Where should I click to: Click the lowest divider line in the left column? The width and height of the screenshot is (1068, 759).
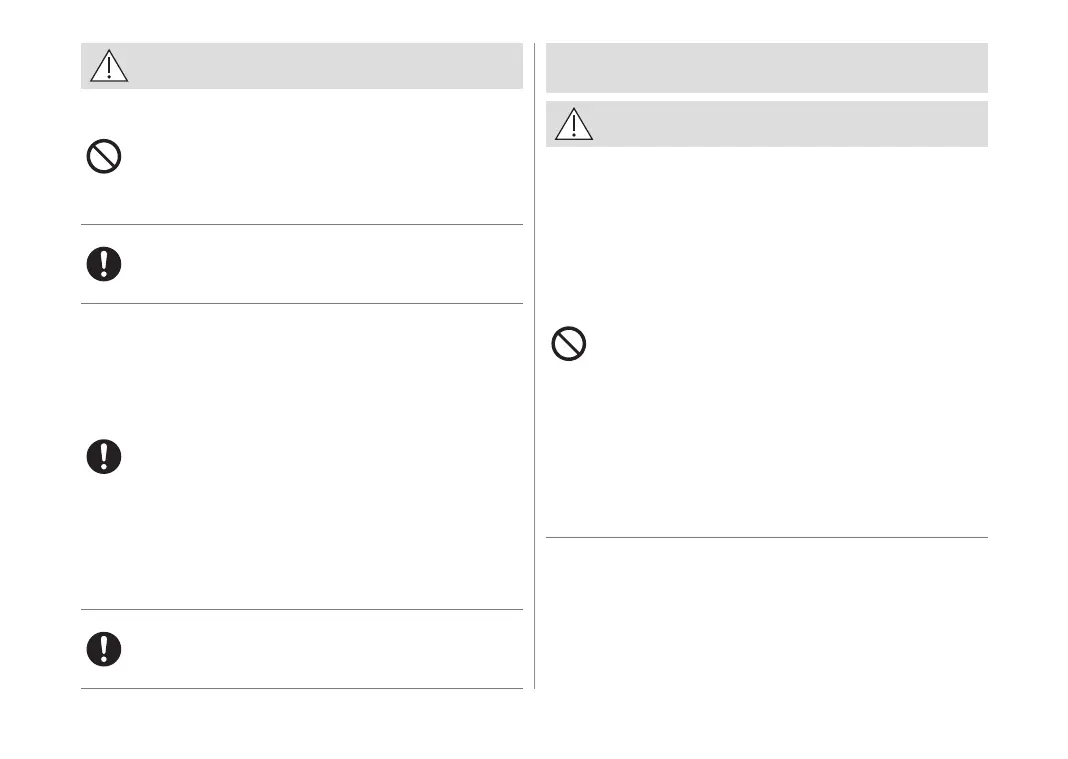(301, 688)
